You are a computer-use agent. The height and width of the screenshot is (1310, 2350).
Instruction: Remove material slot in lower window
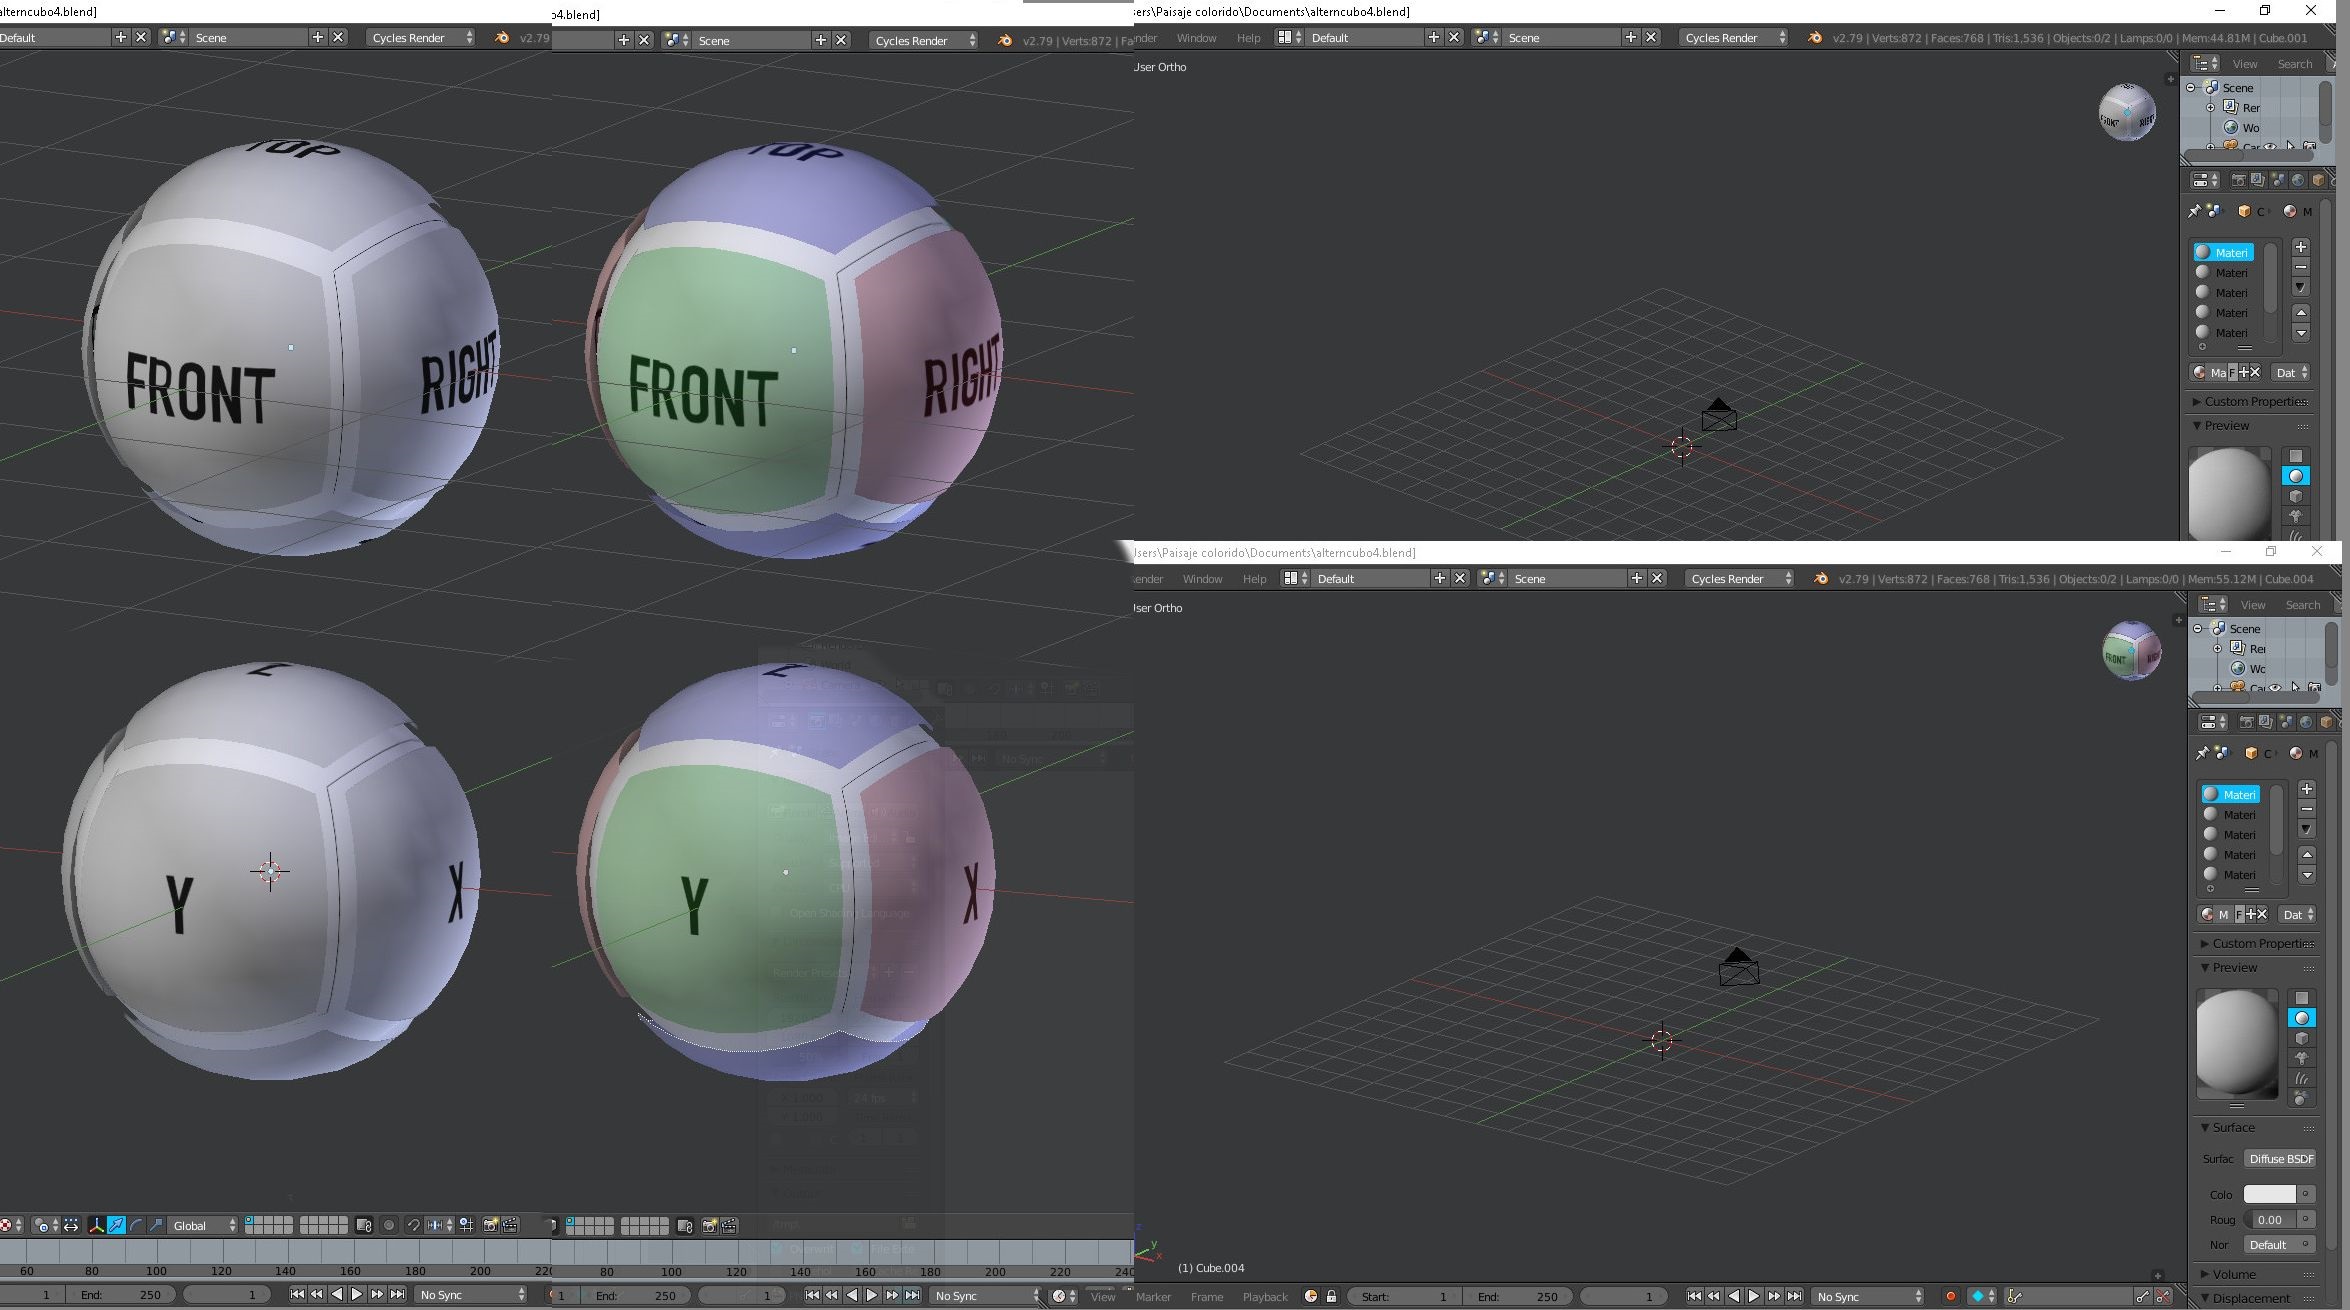2307,809
